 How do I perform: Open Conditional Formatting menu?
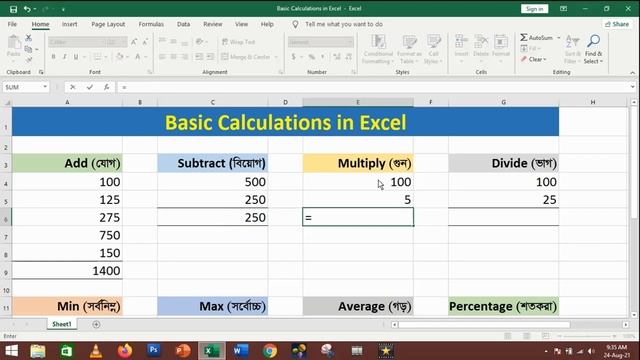tap(378, 49)
